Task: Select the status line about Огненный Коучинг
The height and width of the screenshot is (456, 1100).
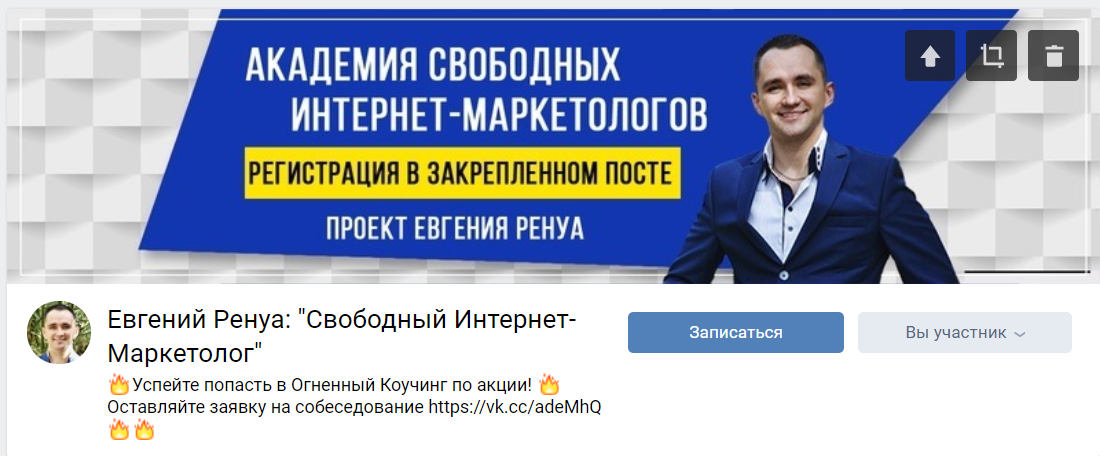Action: click(333, 385)
